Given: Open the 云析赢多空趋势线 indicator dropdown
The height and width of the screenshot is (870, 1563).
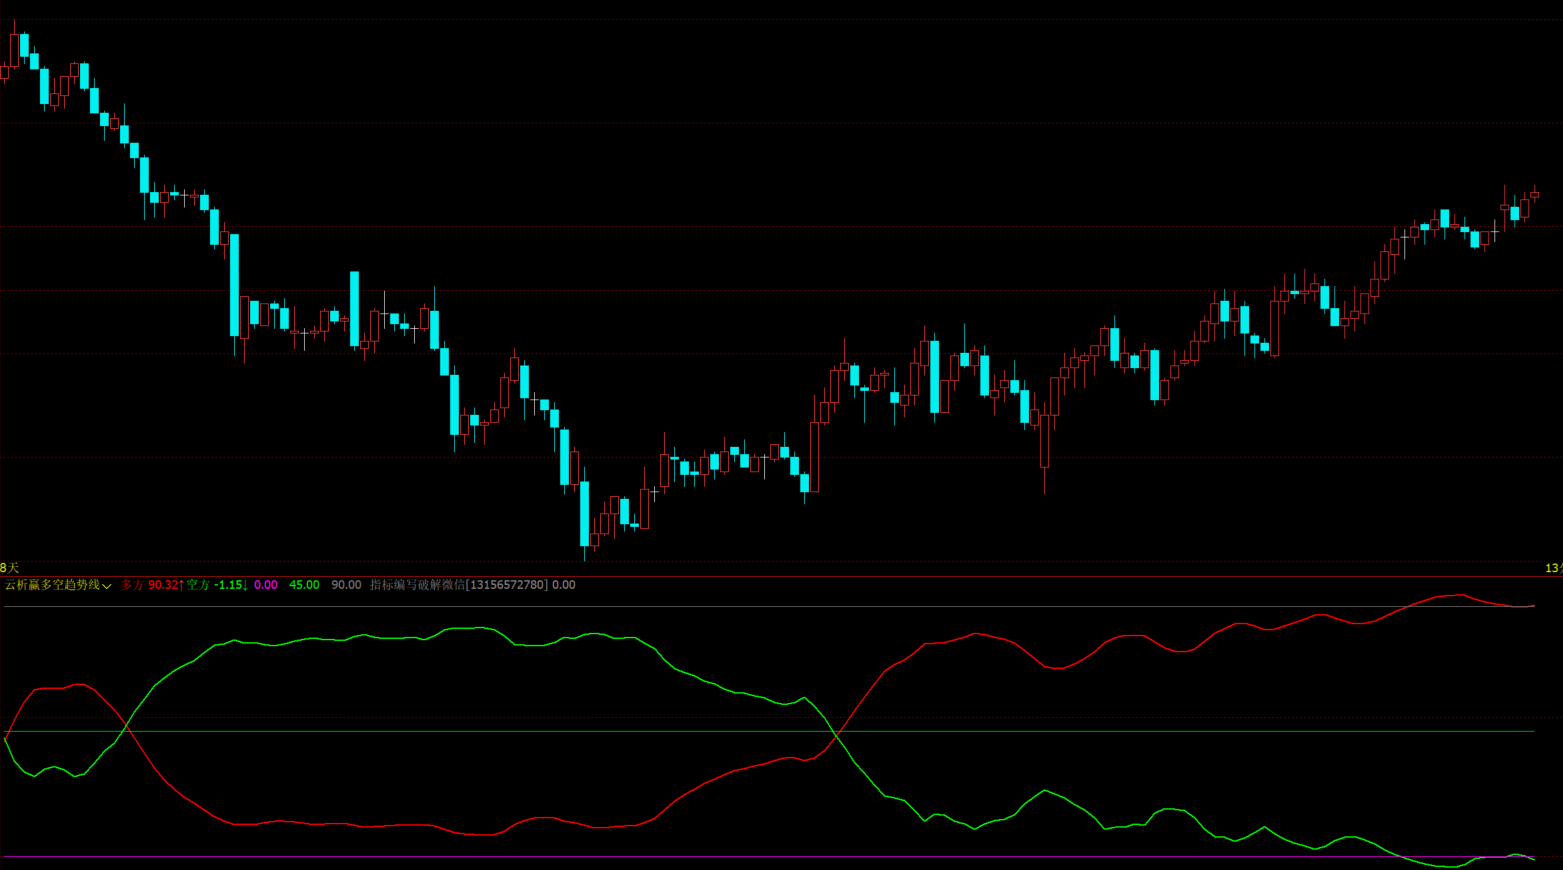Looking at the screenshot, I should [x=52, y=585].
